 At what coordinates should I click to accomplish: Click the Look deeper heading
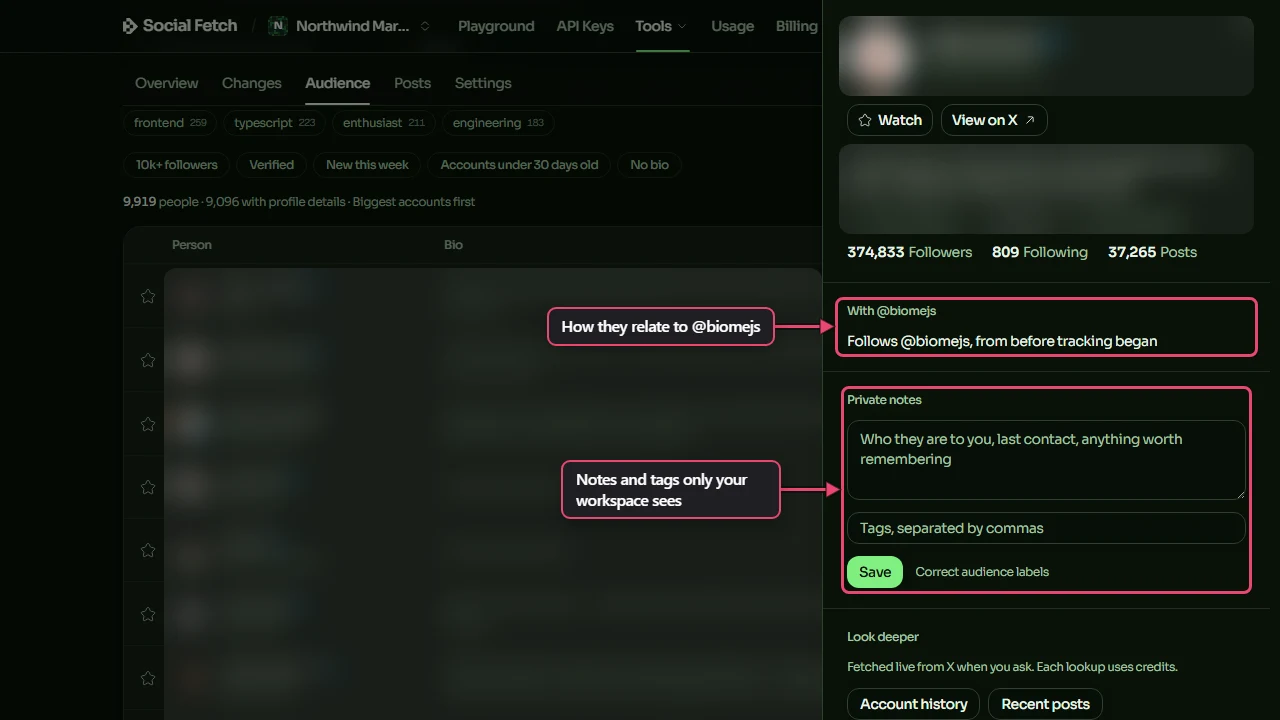[883, 637]
